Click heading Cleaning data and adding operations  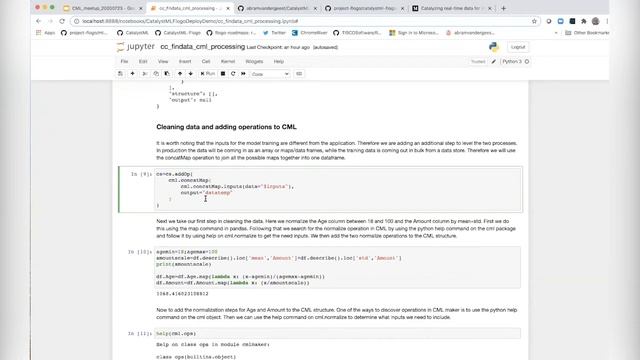pos(227,127)
